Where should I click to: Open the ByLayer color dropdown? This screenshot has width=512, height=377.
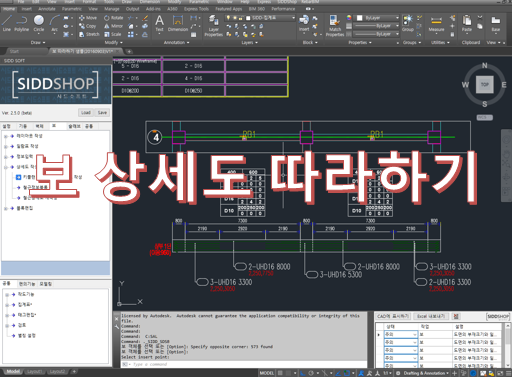(x=397, y=18)
